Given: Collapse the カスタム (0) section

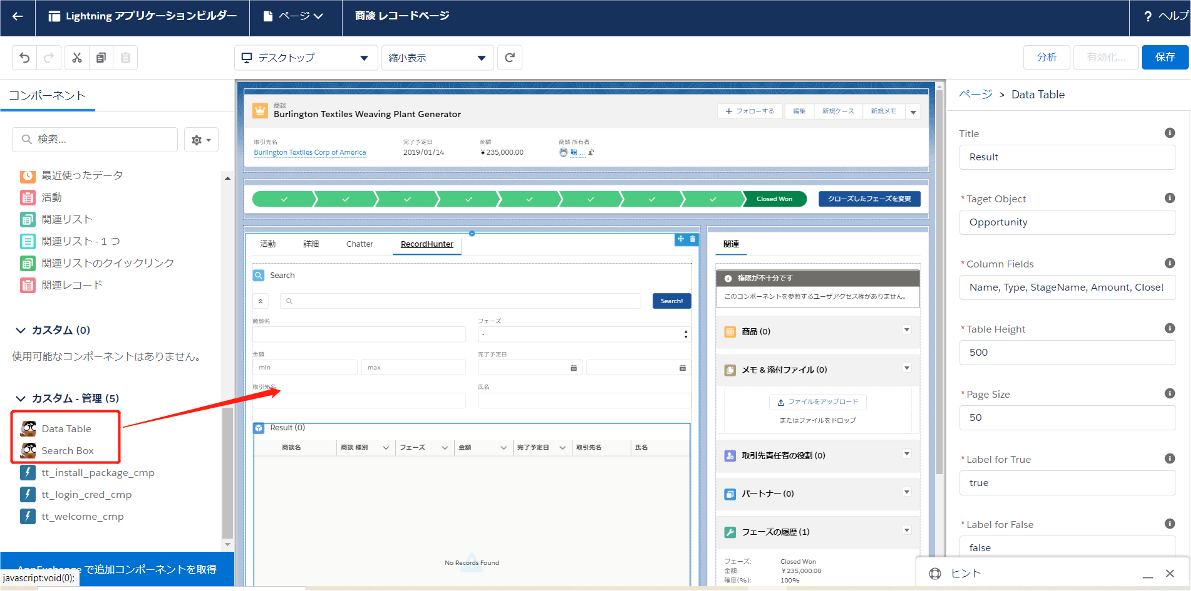Looking at the screenshot, I should 21,330.
